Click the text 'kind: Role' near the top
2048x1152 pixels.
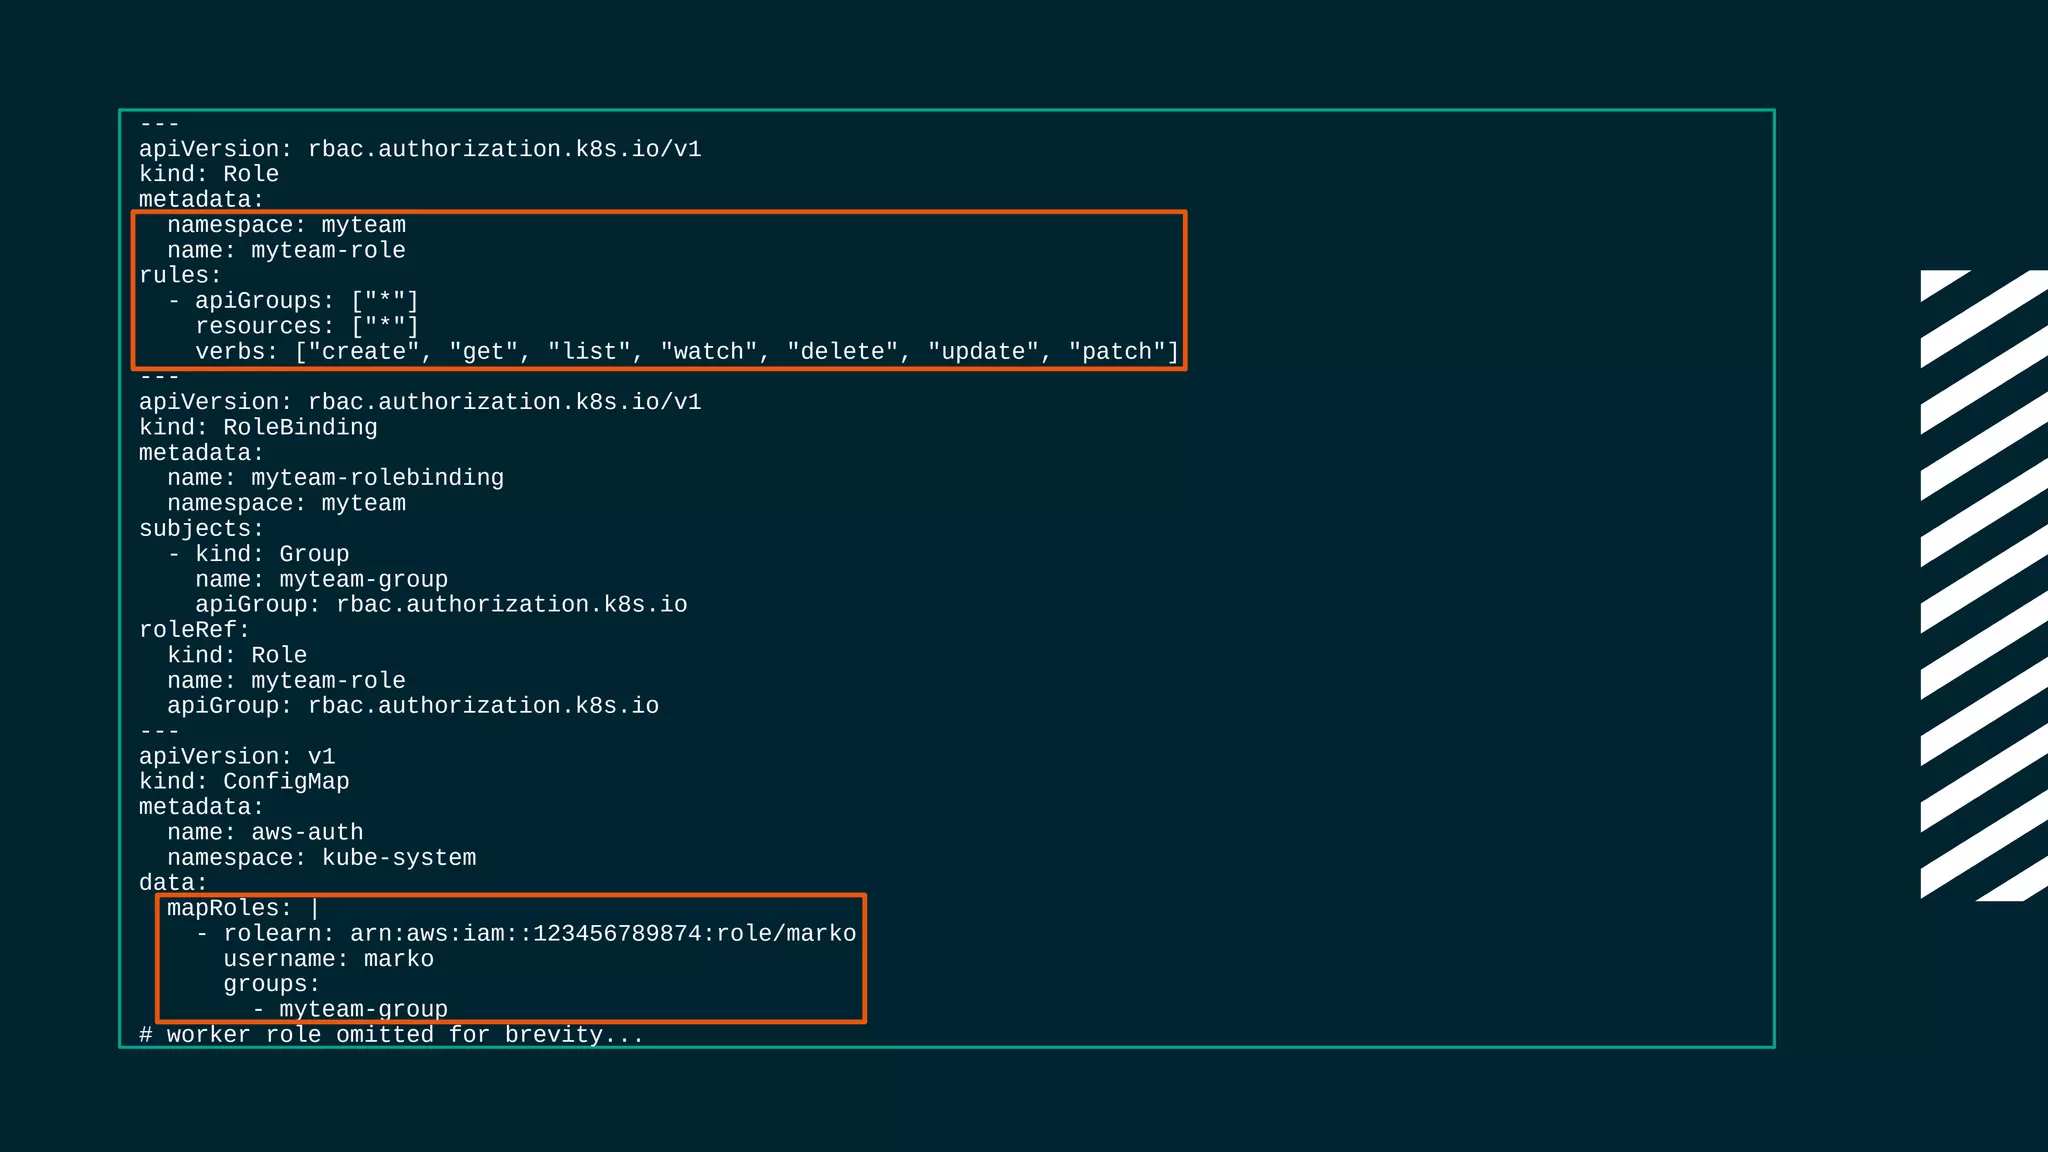209,174
